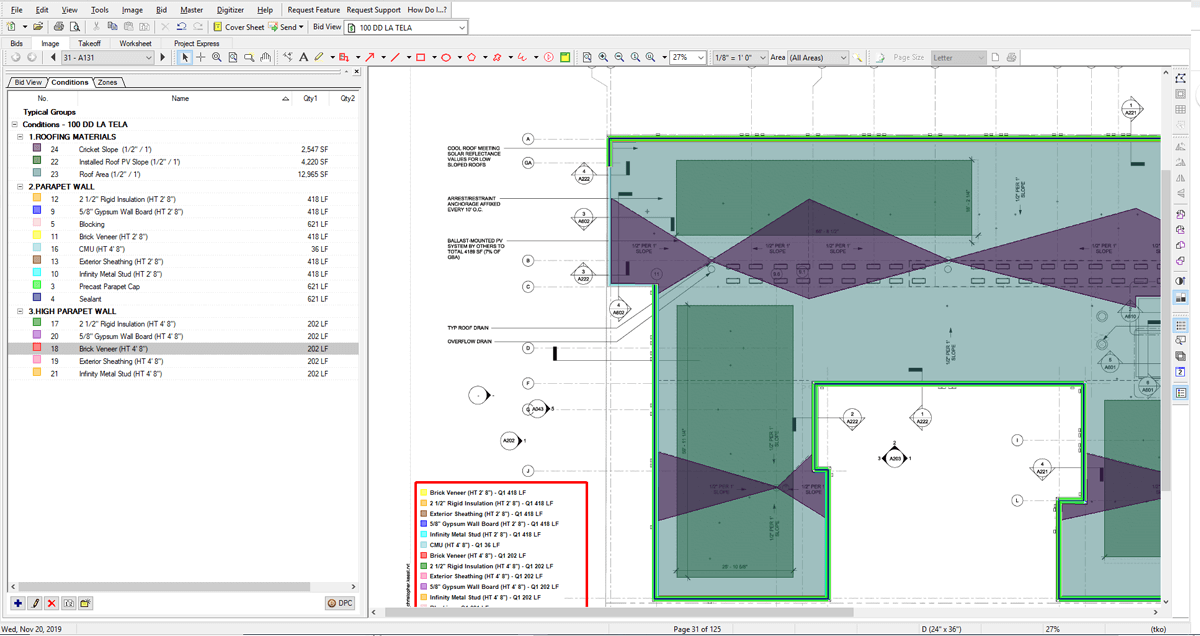
Task: Click the Cover Sheet button
Action: tap(238, 28)
